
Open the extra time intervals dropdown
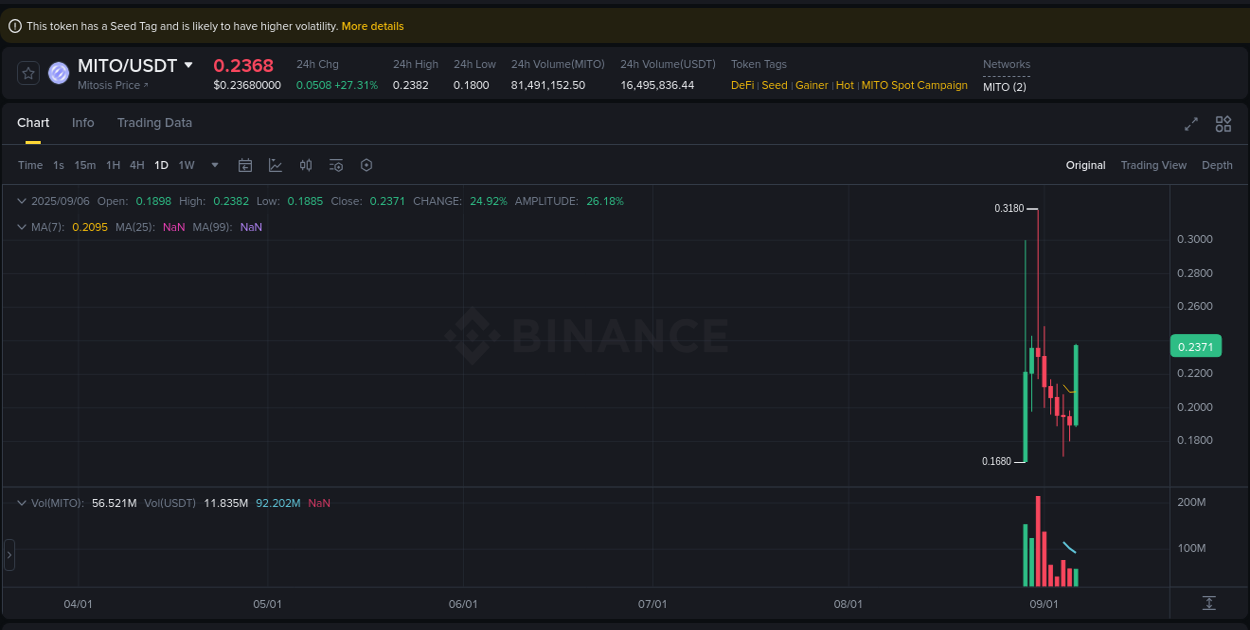[x=214, y=165]
